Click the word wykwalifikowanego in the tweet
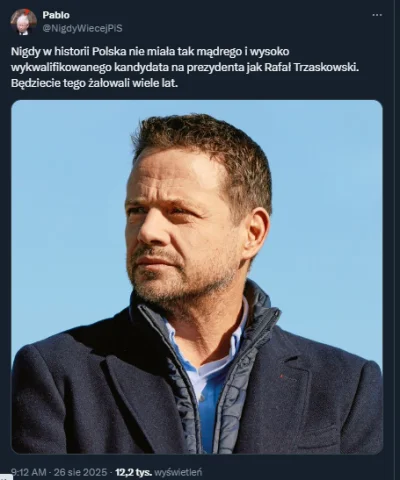The image size is (400, 480). click(x=61, y=68)
